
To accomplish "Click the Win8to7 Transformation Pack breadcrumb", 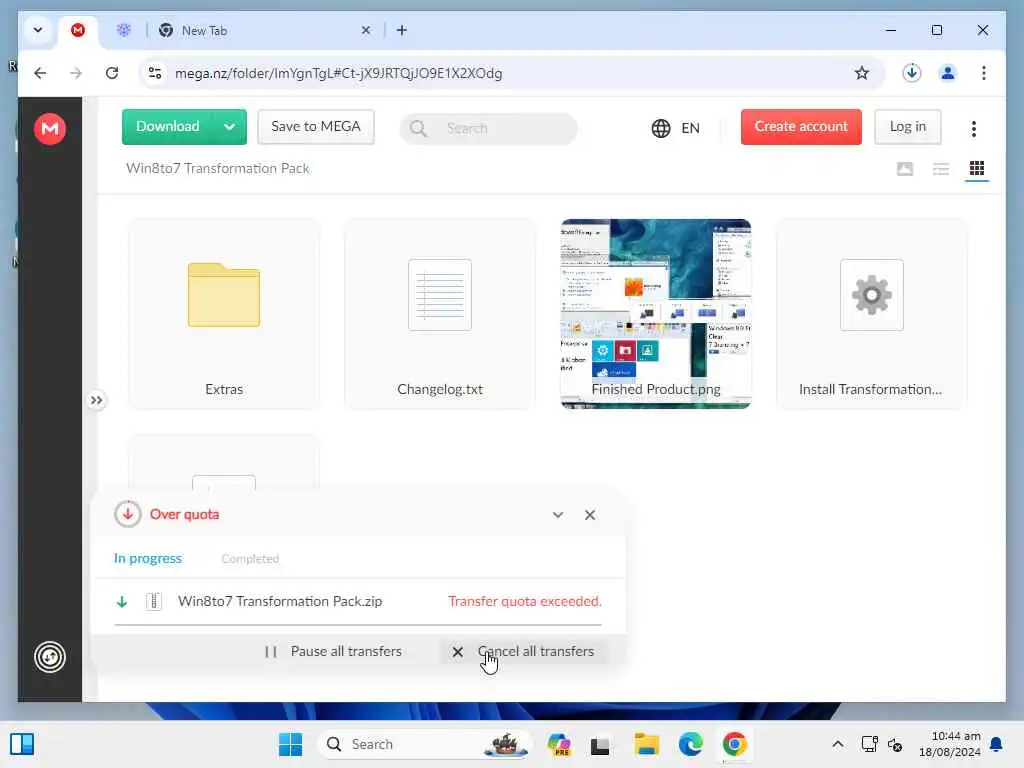I will (x=217, y=168).
